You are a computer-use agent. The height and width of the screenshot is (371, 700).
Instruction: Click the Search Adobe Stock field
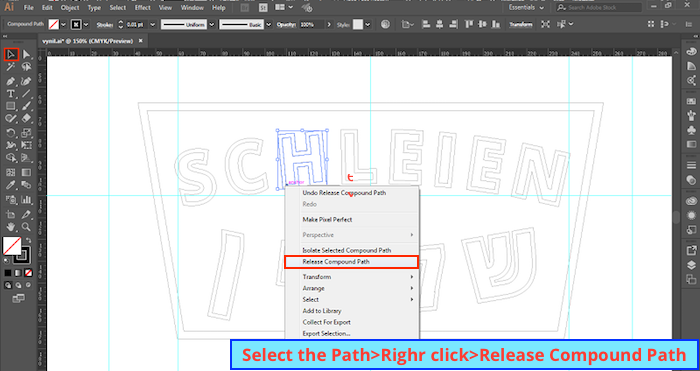point(599,8)
